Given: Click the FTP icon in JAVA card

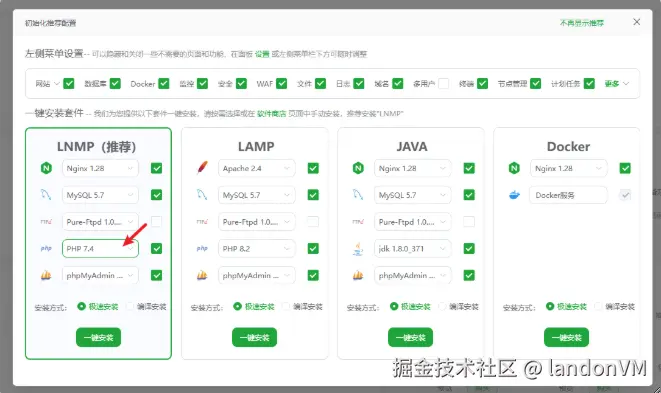Looking at the screenshot, I should tap(358, 222).
